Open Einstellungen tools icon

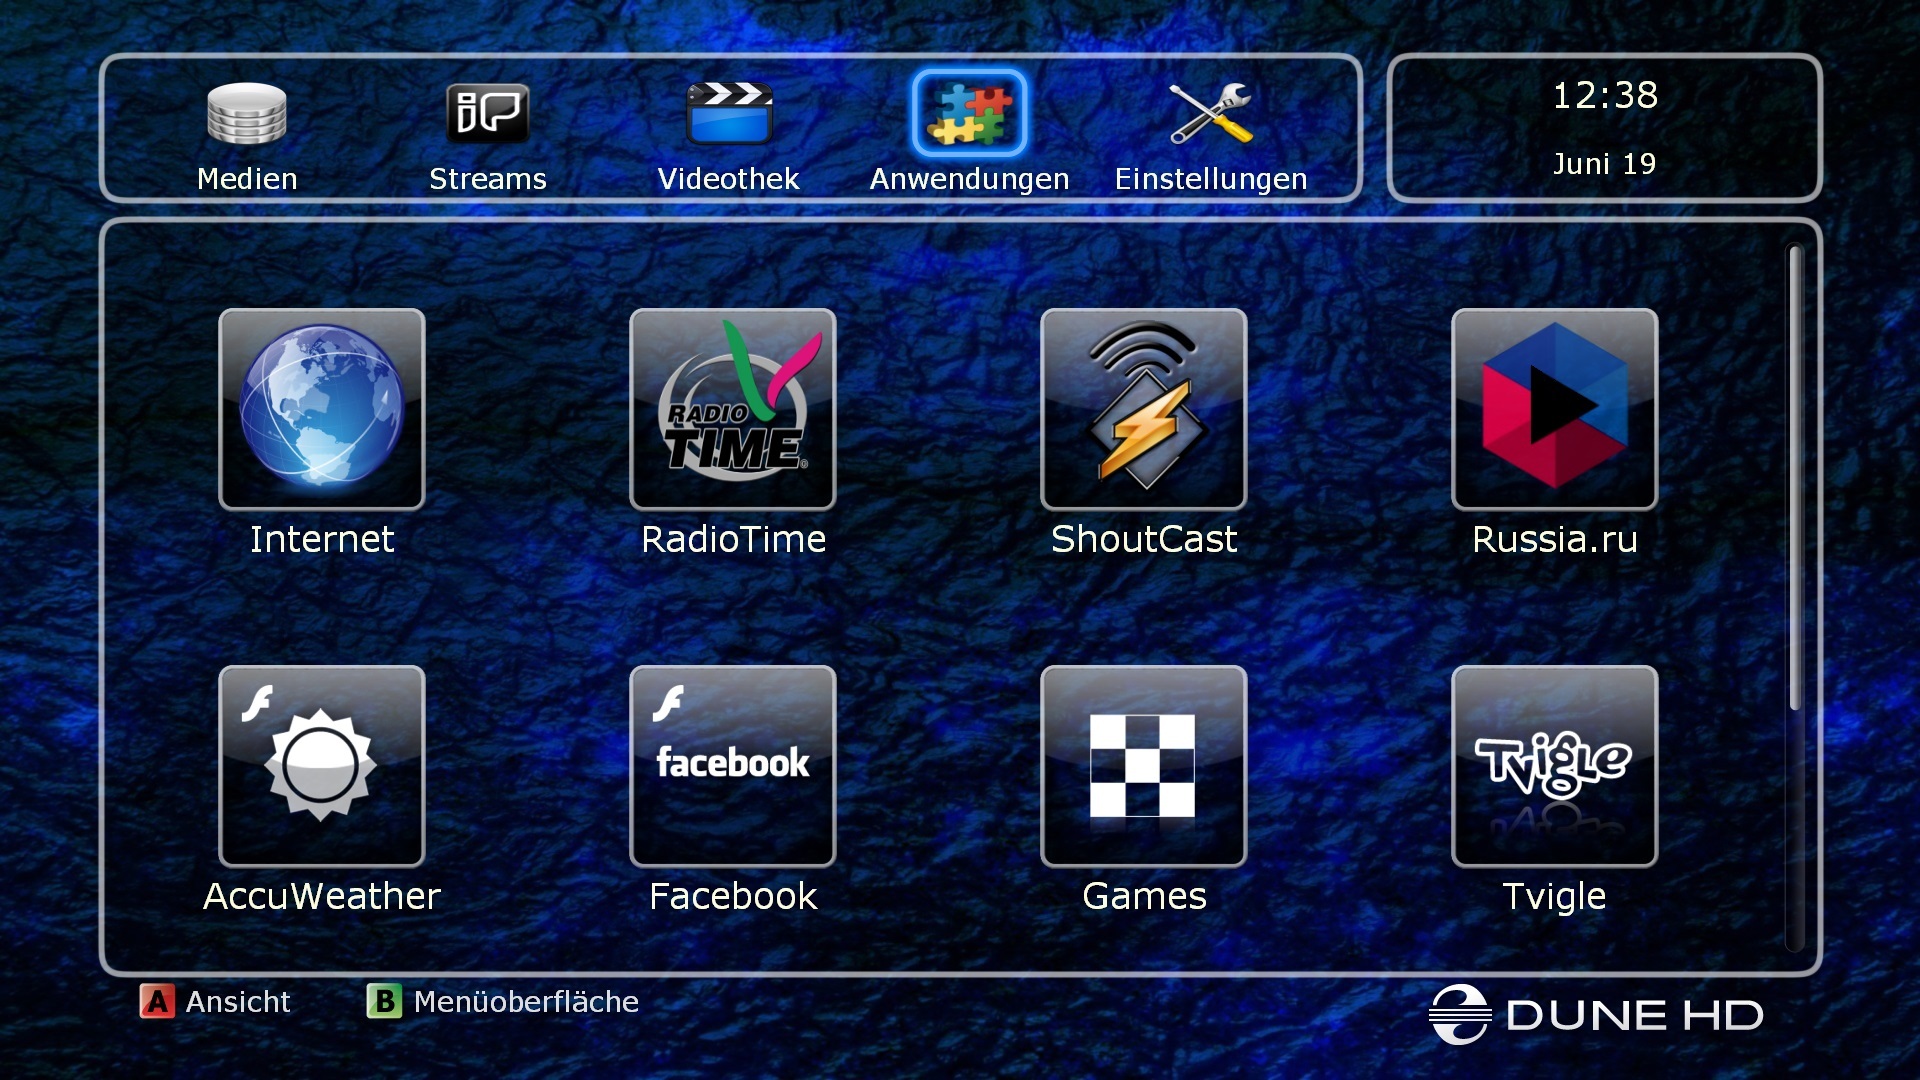click(x=1210, y=113)
